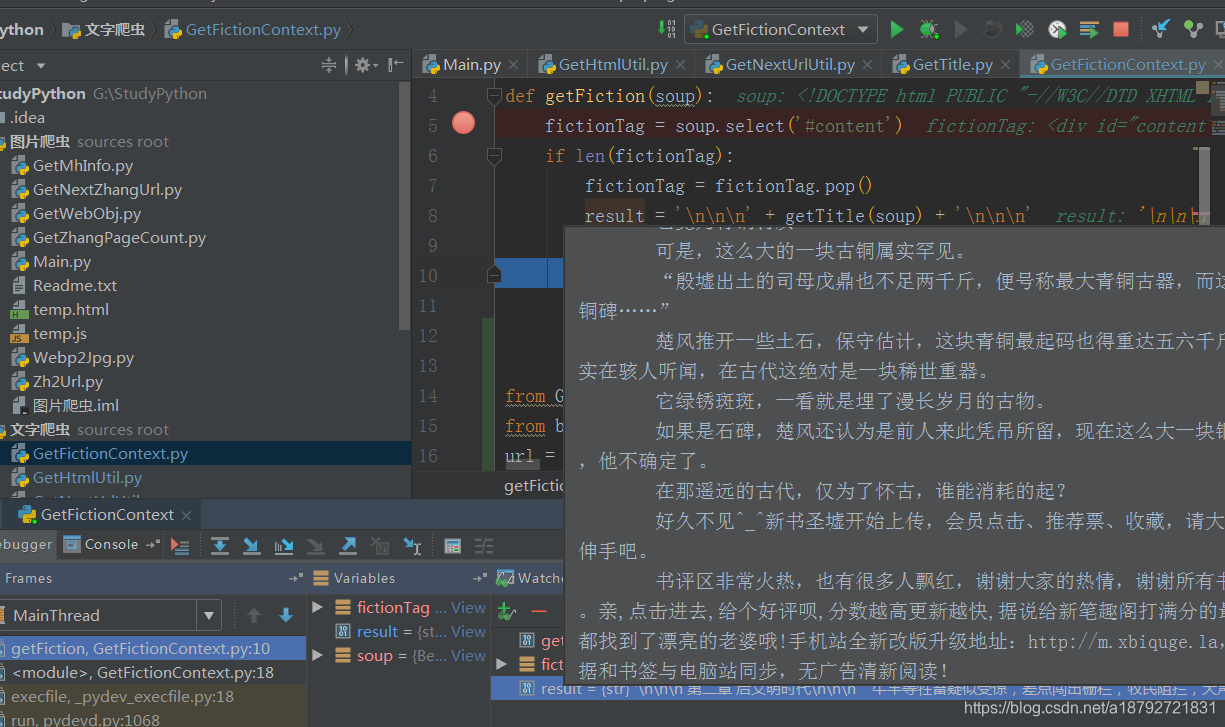Click the Make Project binary-arrow icon
Image resolution: width=1225 pixels, height=727 pixels.
[x=665, y=29]
